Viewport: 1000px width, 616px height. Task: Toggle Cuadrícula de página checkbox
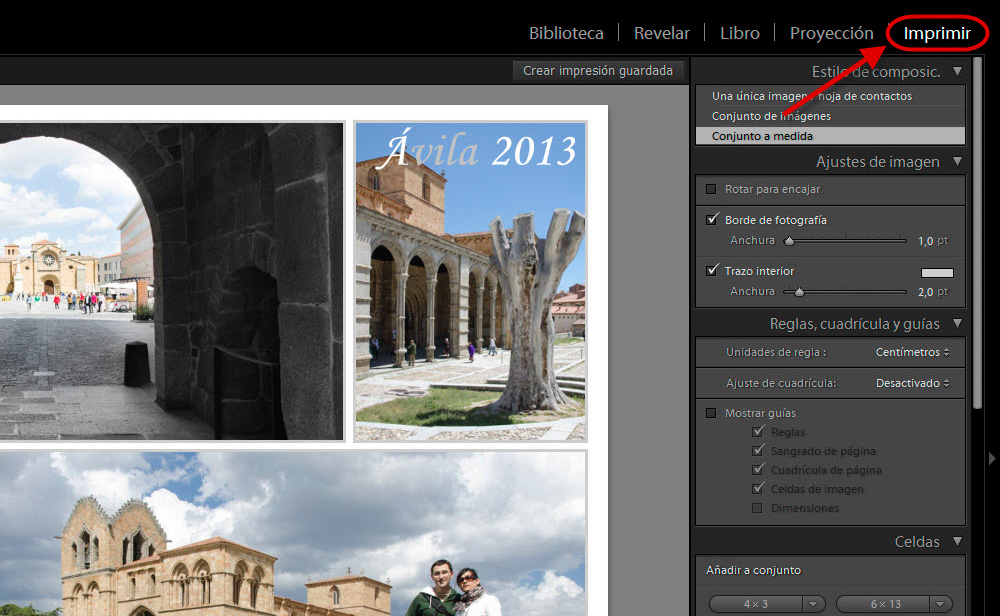pos(757,470)
